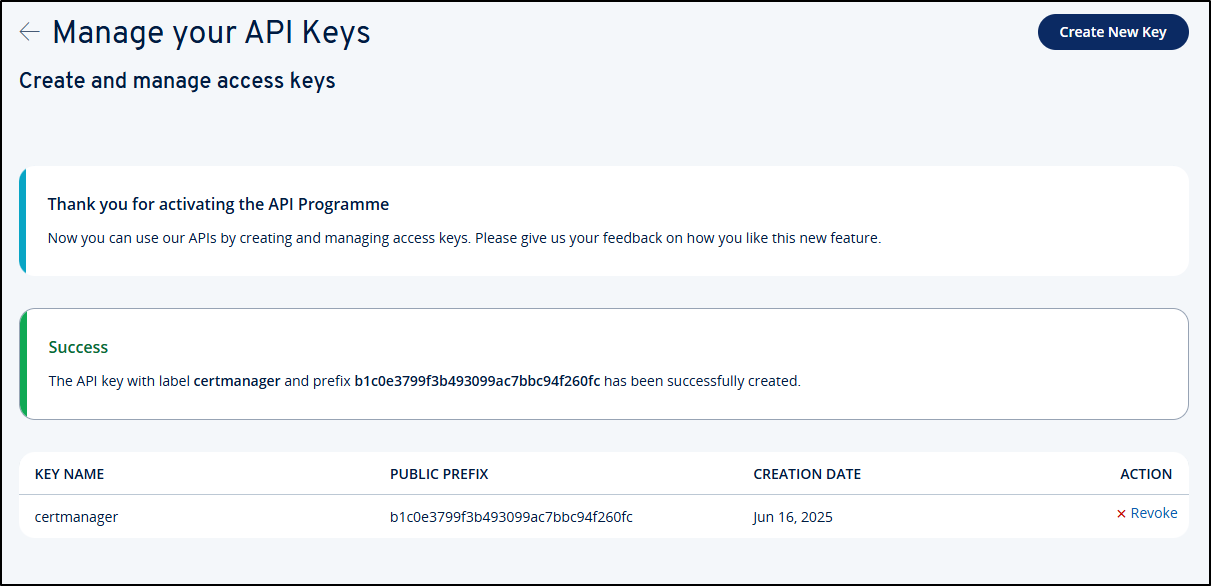Select the certmanager key name cell
Screen dimensions: 1211x586
pyautogui.click(x=76, y=517)
